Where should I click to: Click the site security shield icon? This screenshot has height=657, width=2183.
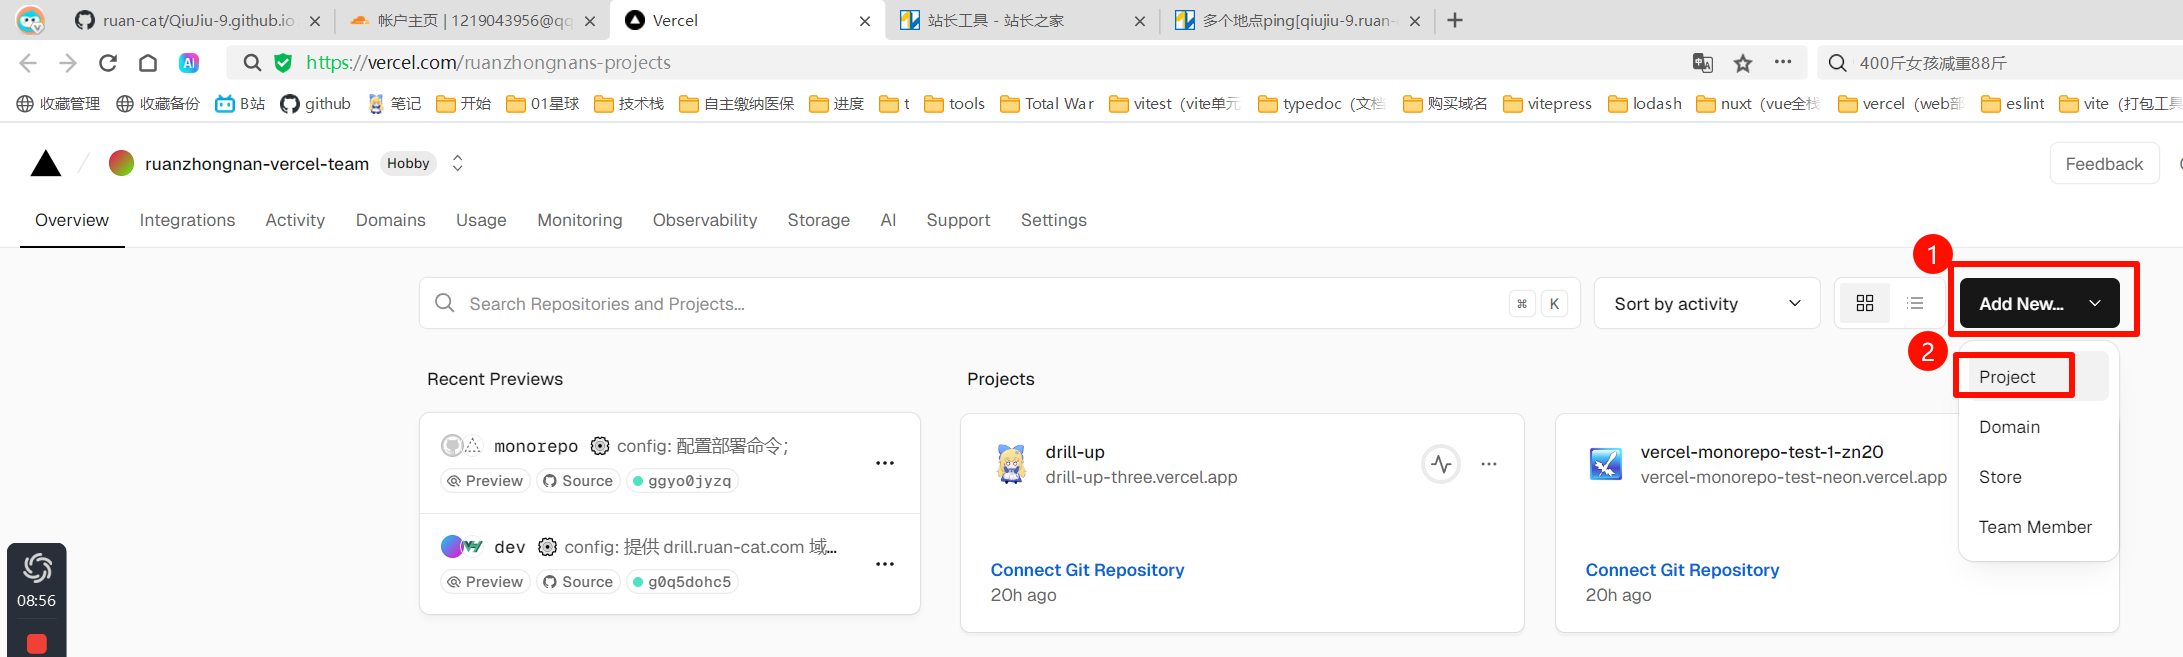coord(284,63)
